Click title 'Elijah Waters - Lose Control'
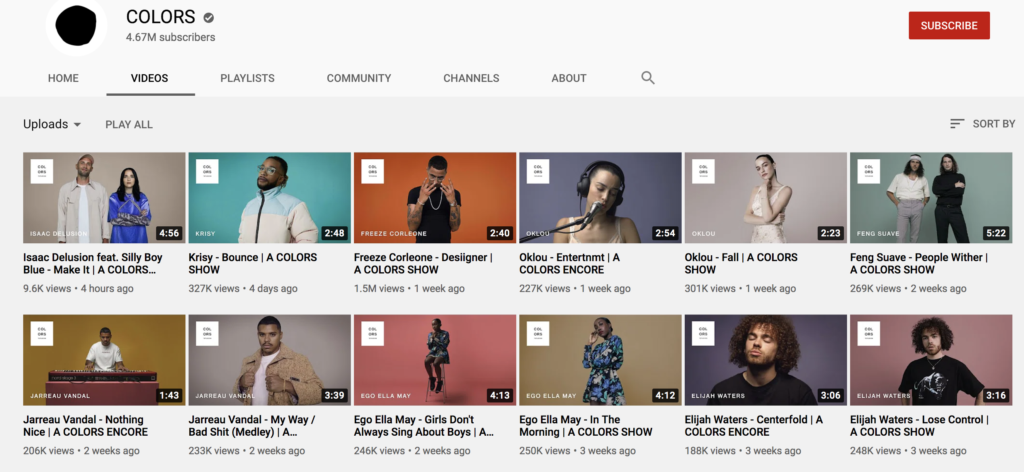The image size is (1024, 472). click(x=920, y=426)
